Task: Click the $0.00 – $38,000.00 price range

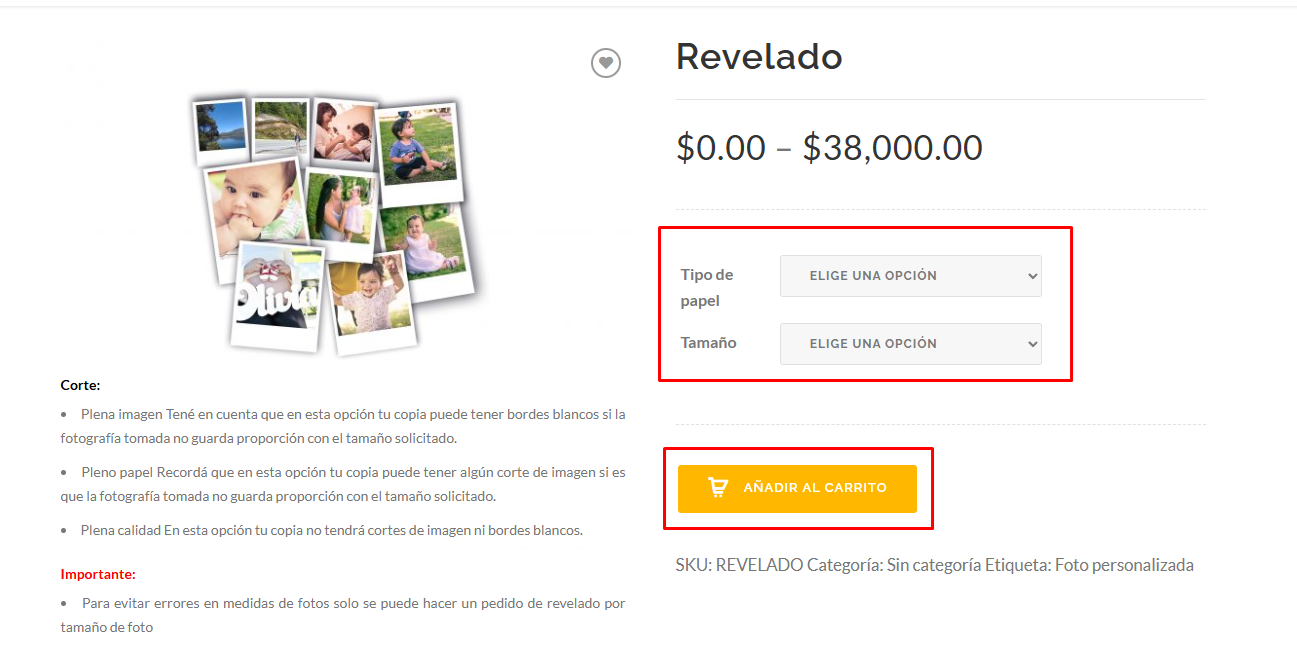Action: (829, 148)
